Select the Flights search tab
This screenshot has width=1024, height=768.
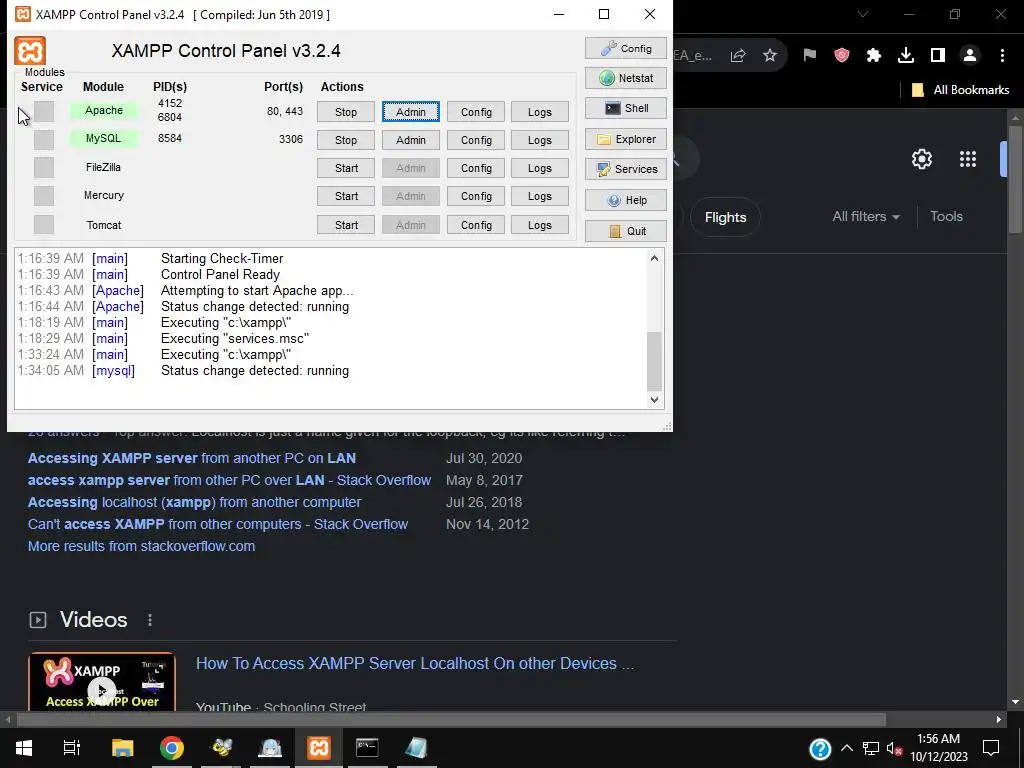(x=725, y=217)
